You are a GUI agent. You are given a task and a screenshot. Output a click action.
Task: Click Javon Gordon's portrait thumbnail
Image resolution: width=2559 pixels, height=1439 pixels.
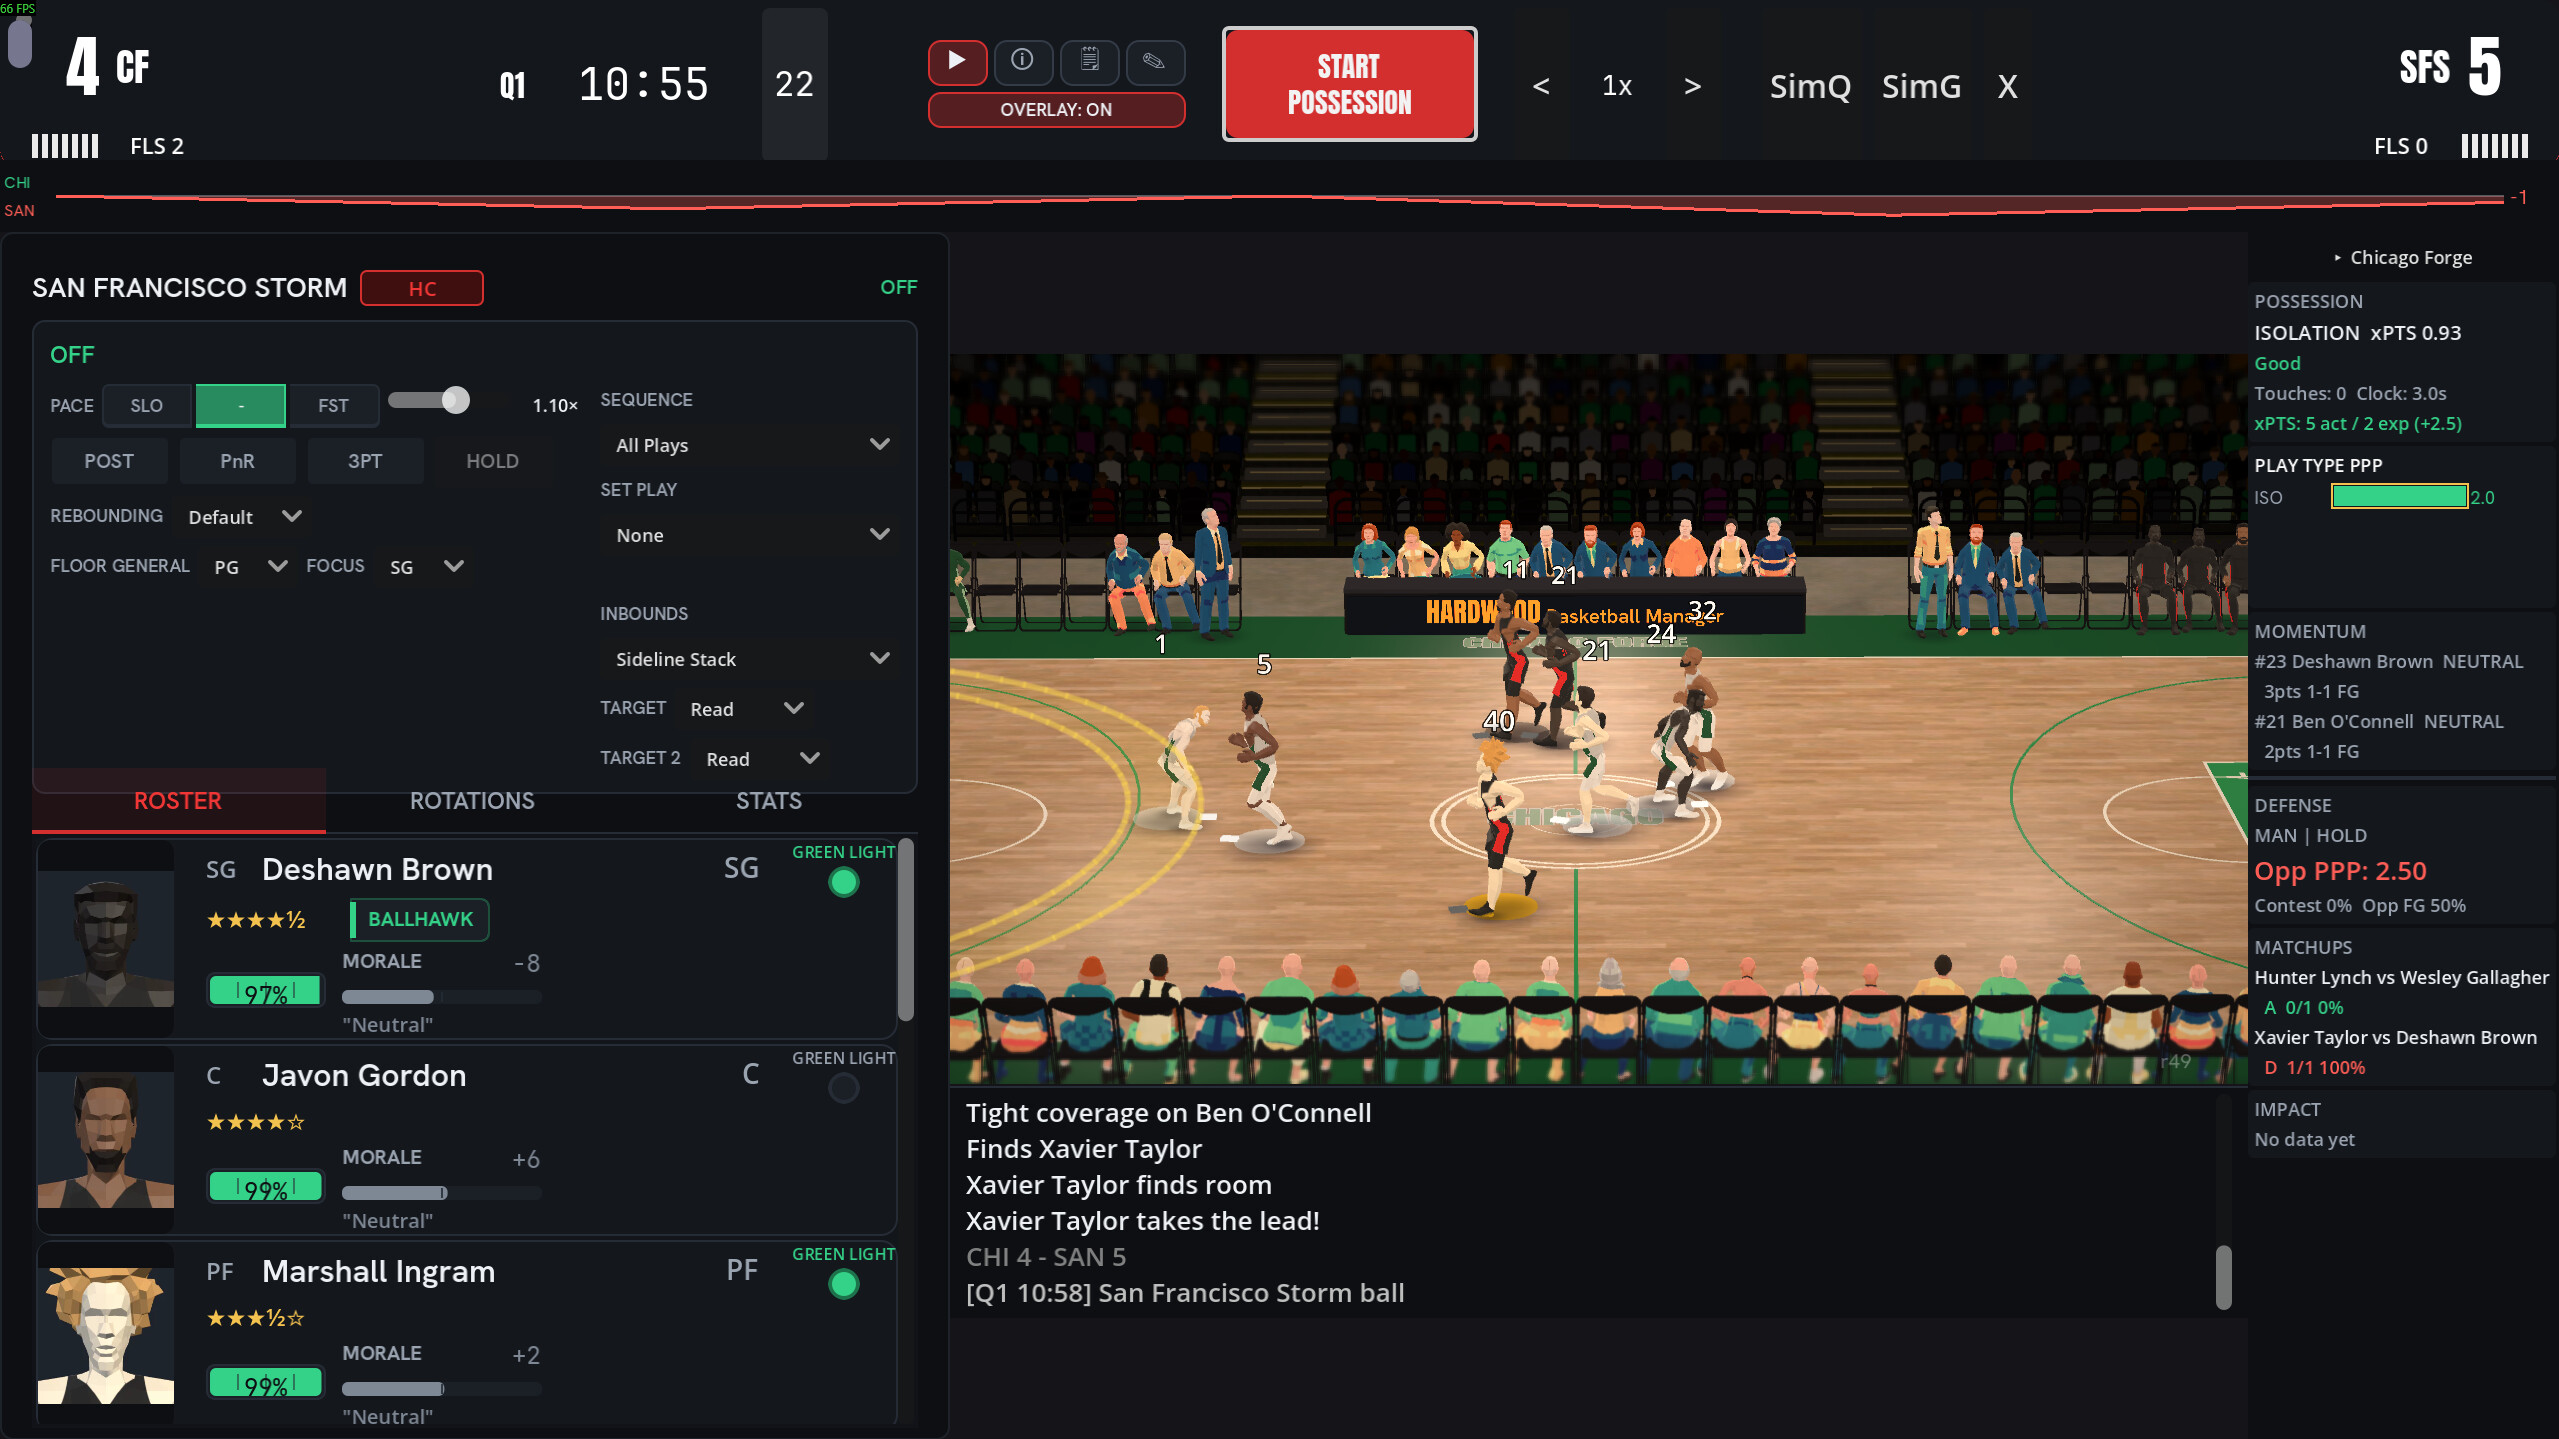106,1139
